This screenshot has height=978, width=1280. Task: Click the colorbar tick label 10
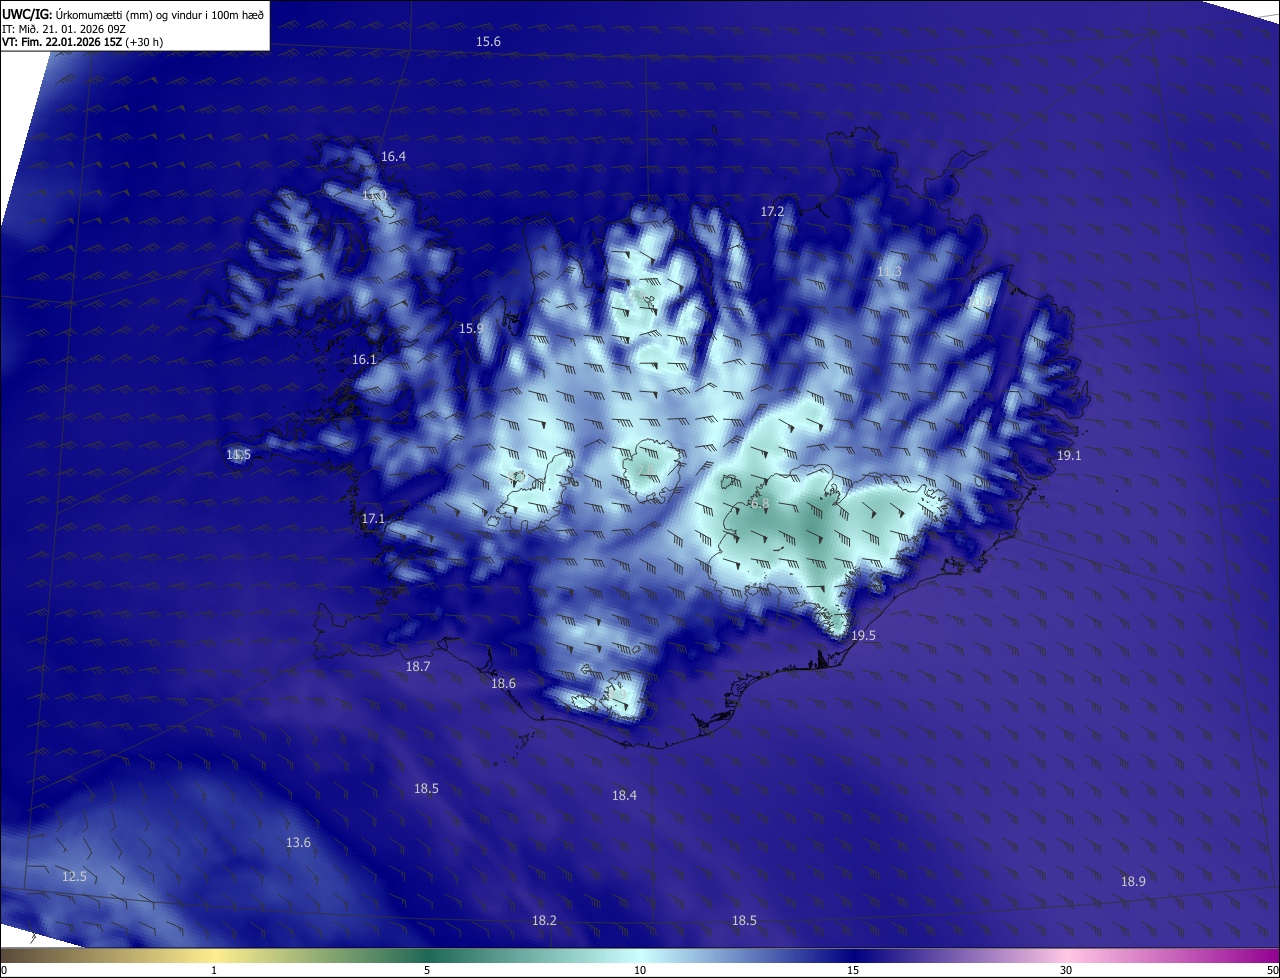(x=640, y=970)
